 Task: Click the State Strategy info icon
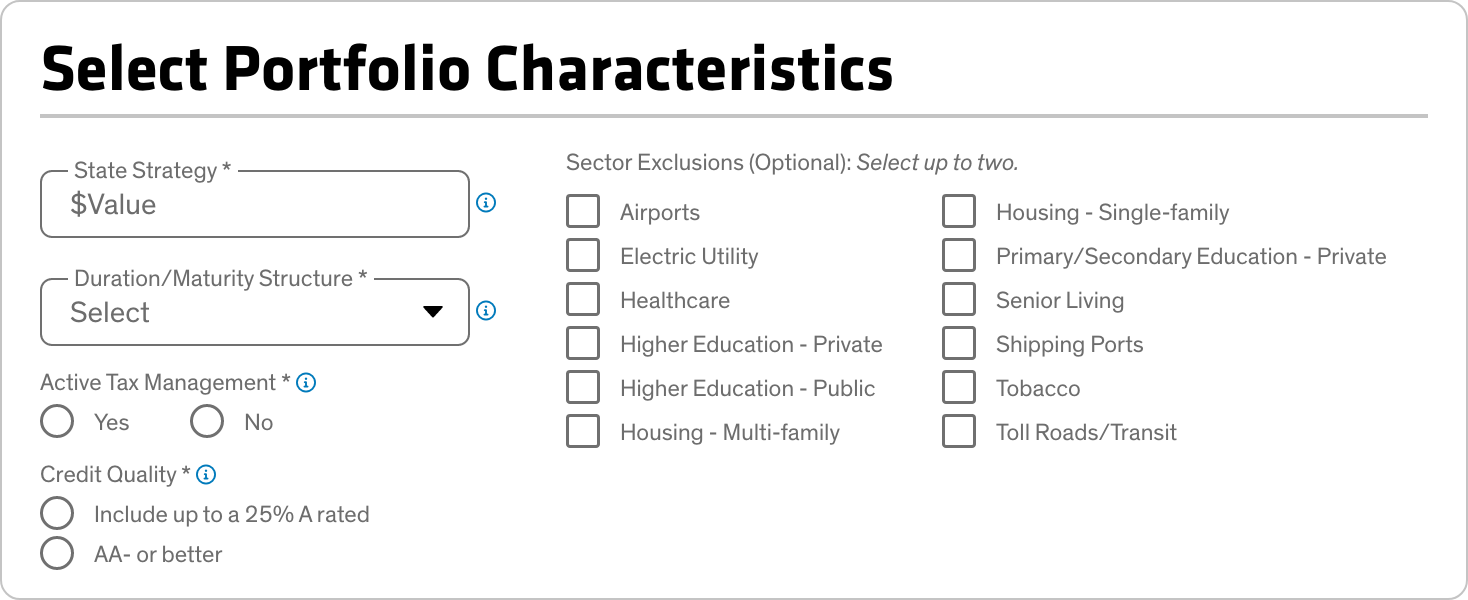pos(486,203)
